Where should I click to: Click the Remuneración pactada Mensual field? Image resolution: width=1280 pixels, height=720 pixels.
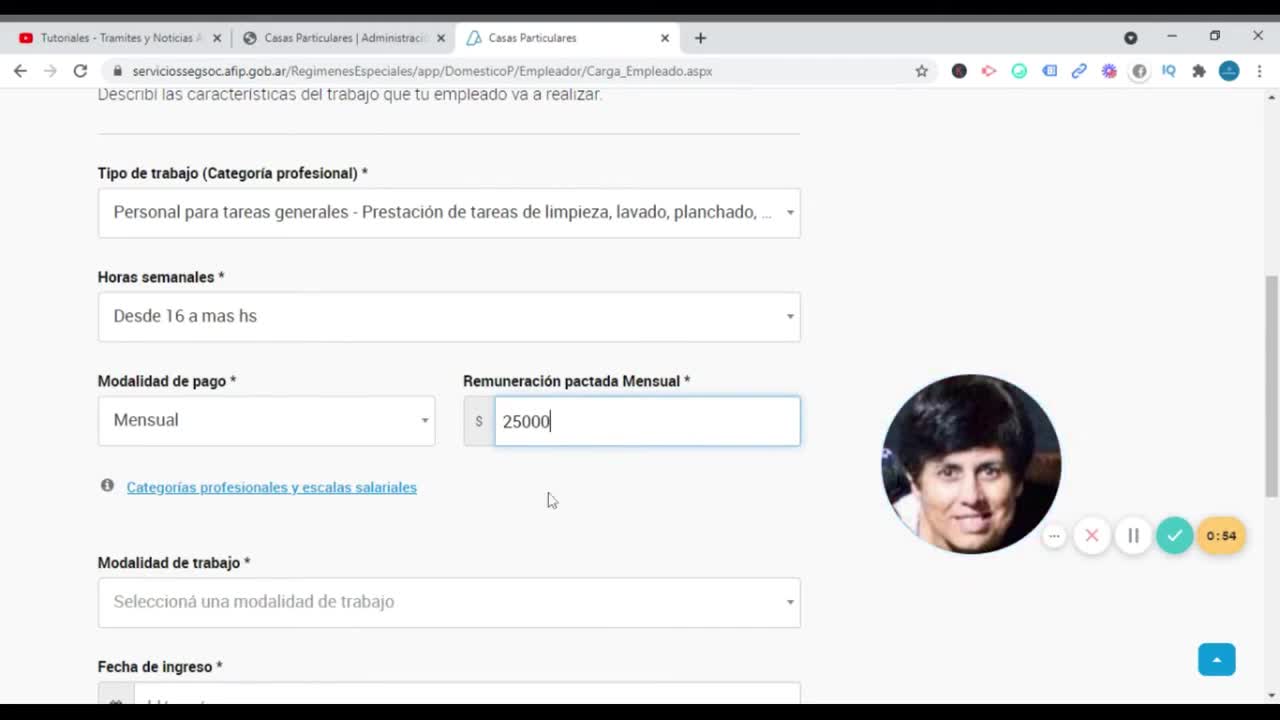pos(646,421)
